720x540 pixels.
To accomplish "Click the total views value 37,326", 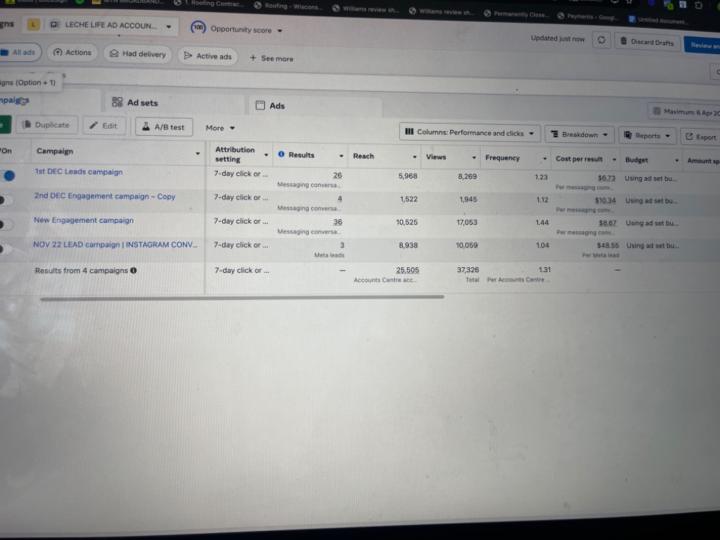I will (467, 270).
